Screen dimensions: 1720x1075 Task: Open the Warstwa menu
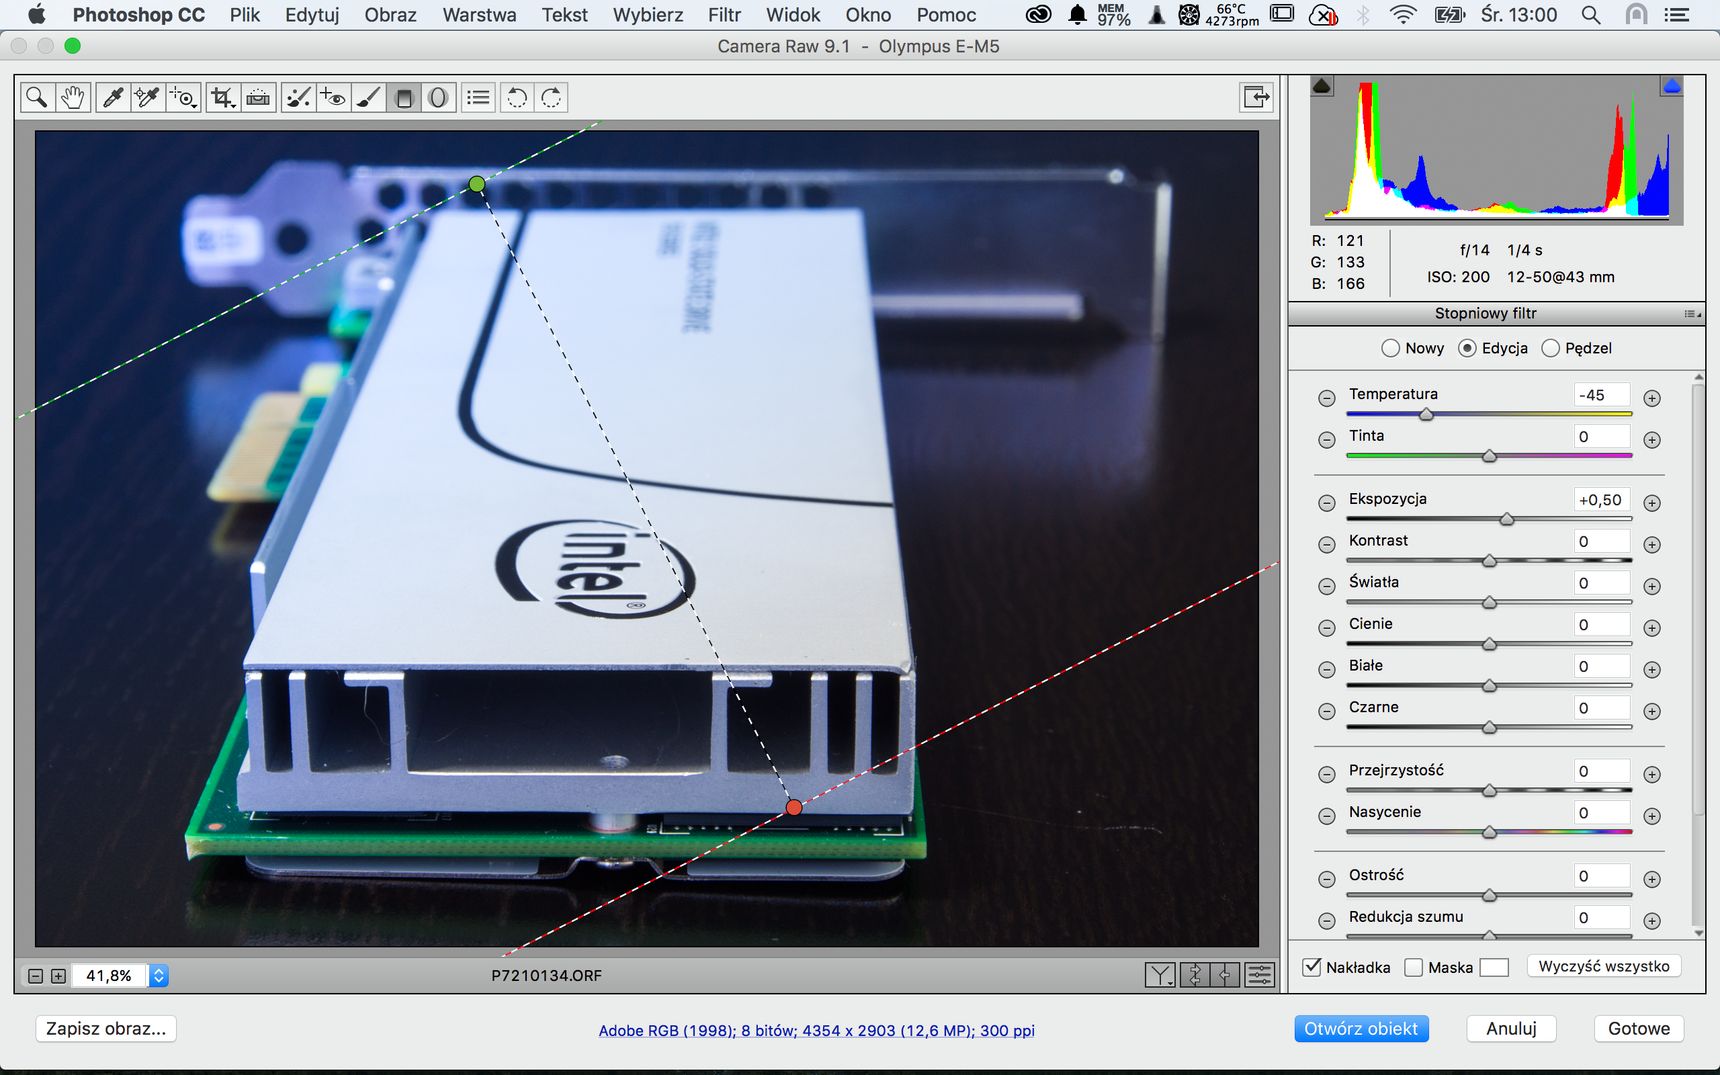click(x=479, y=15)
